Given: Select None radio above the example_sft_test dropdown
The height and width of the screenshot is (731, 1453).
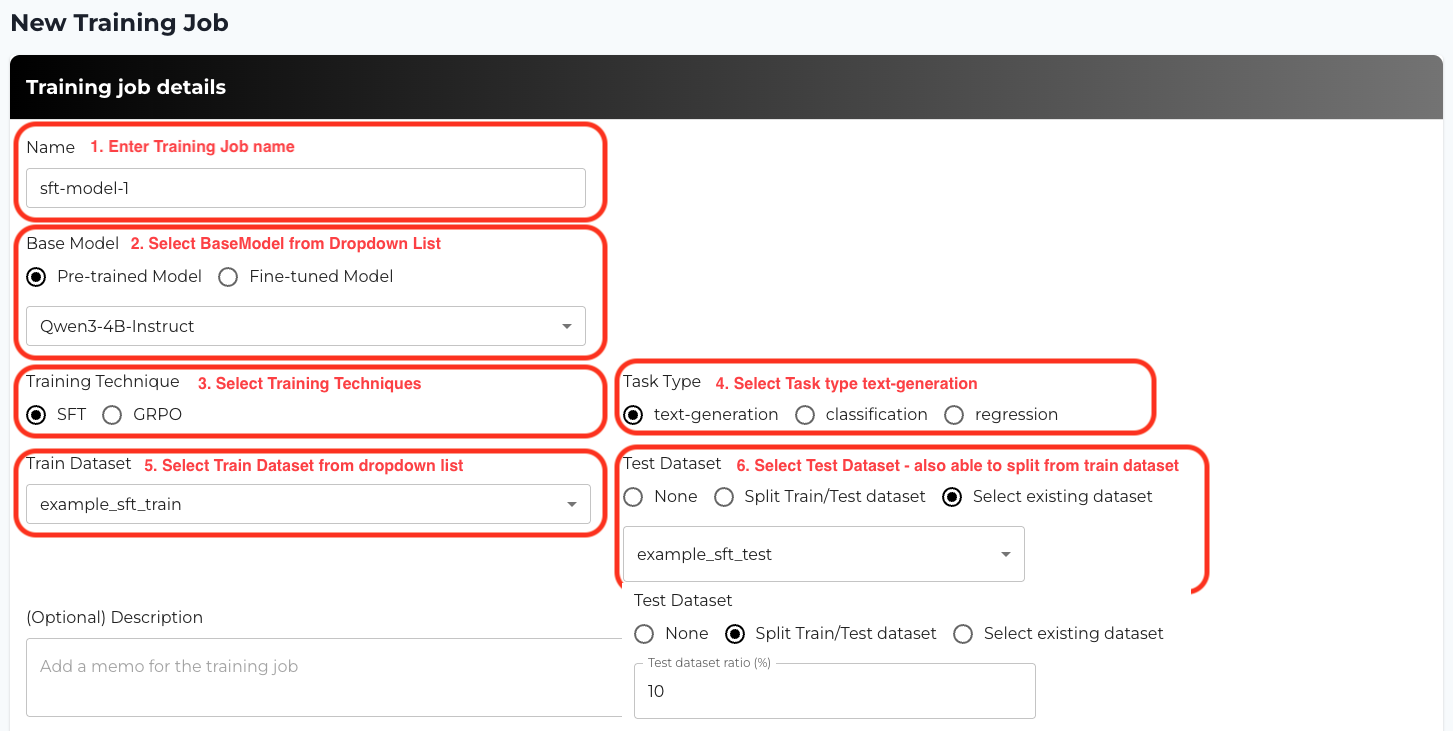Looking at the screenshot, I should click(x=634, y=497).
